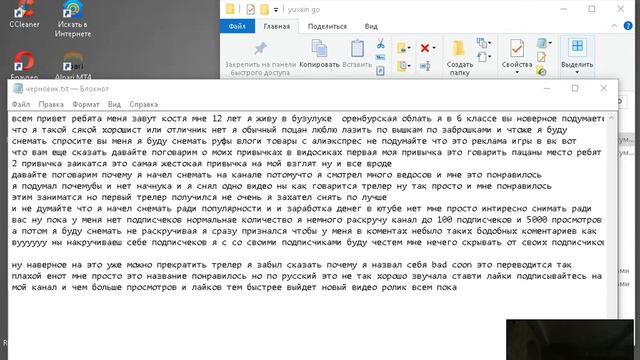This screenshot has height=360, width=640.
Task: Open the Copy to folder dropdown
Action: tap(404, 65)
